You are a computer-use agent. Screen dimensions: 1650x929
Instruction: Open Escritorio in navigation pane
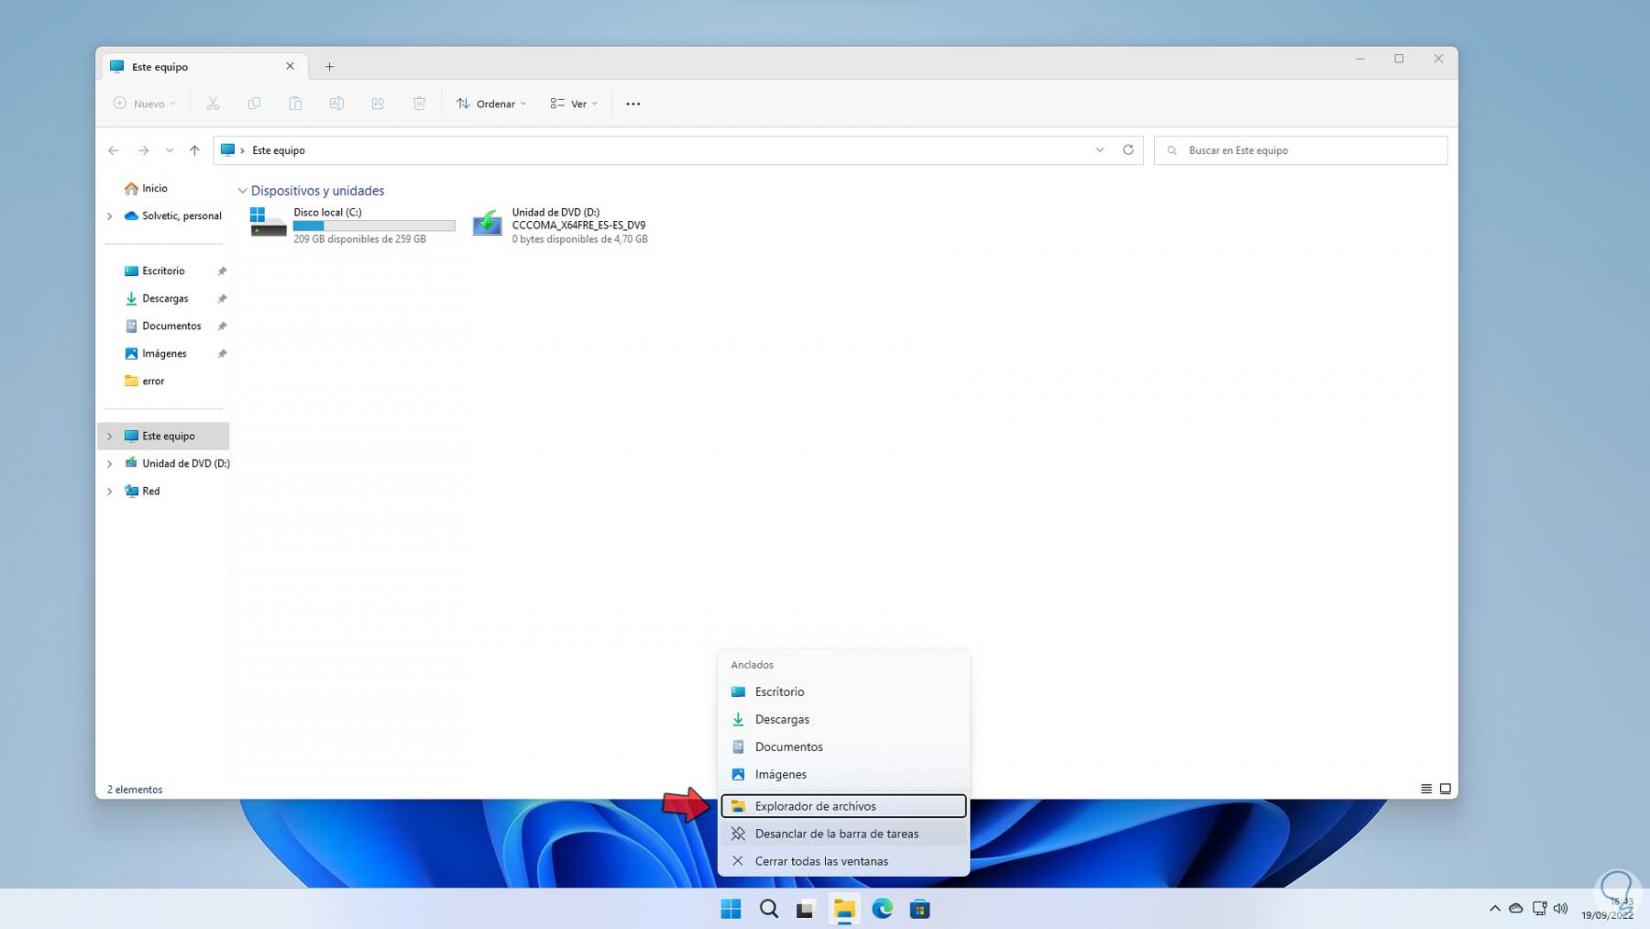155,271
